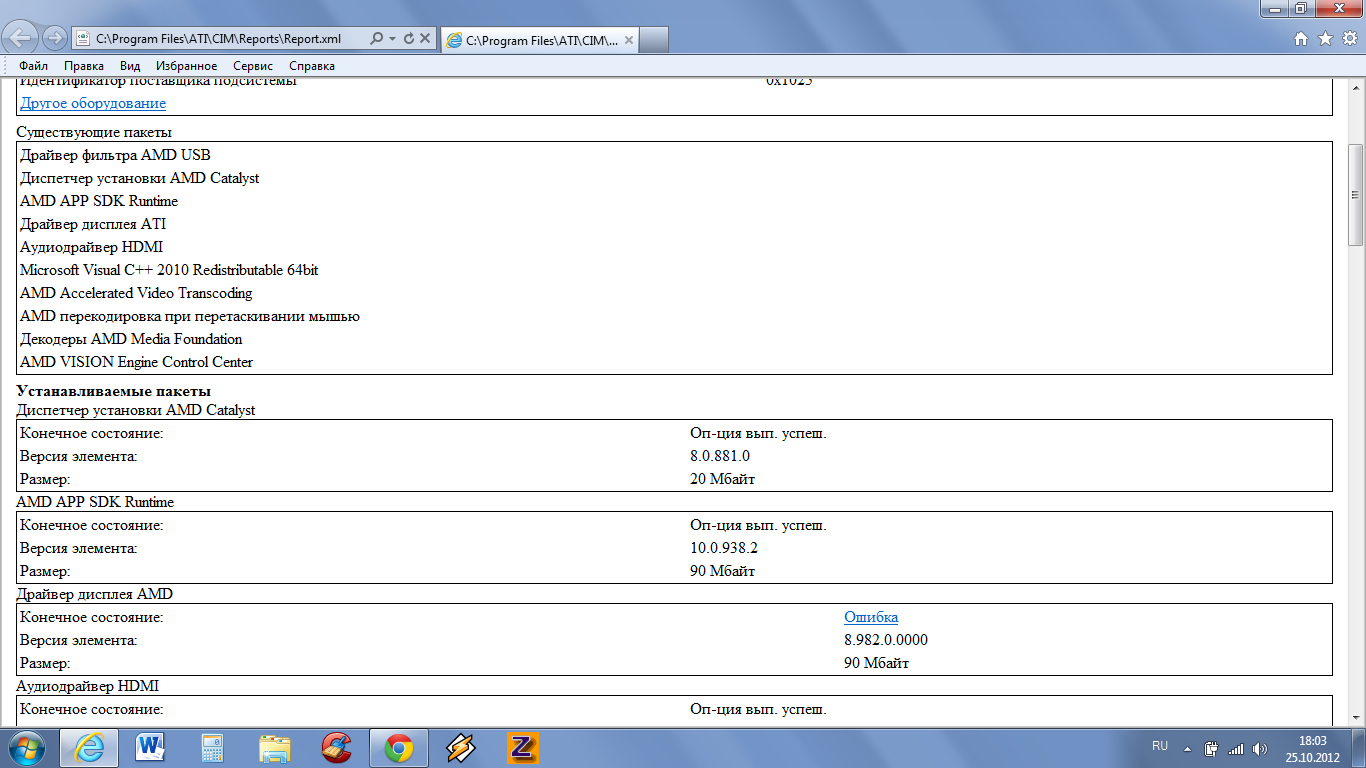Viewport: 1366px width, 768px height.
Task: Click the Устанавливаемые пакеты heading
Action: tap(114, 391)
